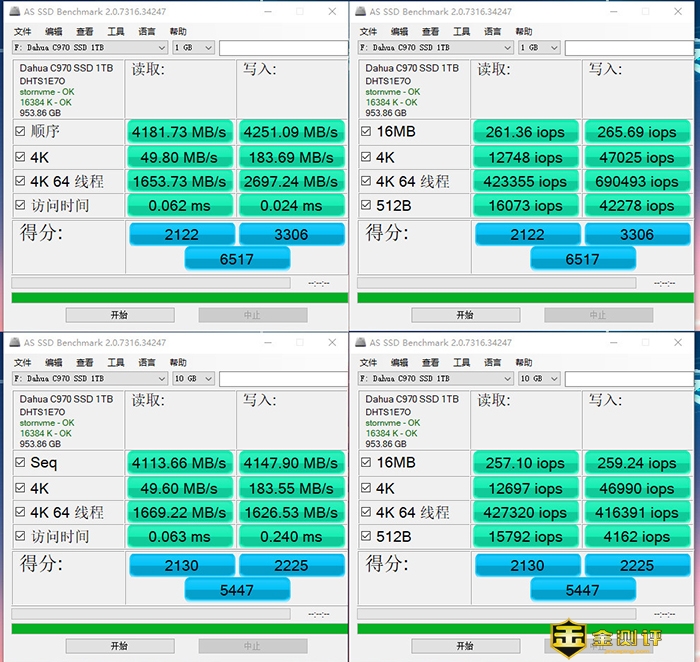Open the drive selector dropdown in bottom-right window

click(435, 379)
